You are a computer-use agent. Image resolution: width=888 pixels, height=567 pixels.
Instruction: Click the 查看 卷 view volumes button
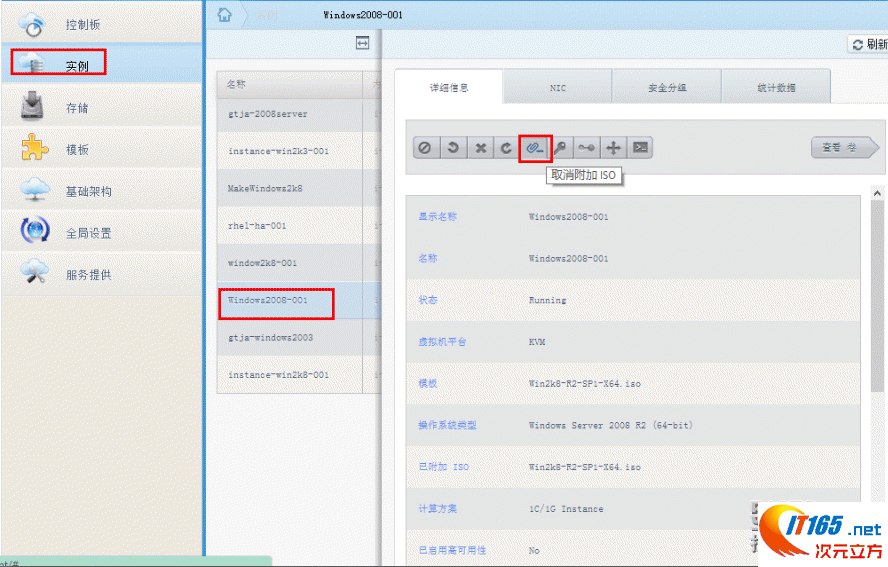845,148
